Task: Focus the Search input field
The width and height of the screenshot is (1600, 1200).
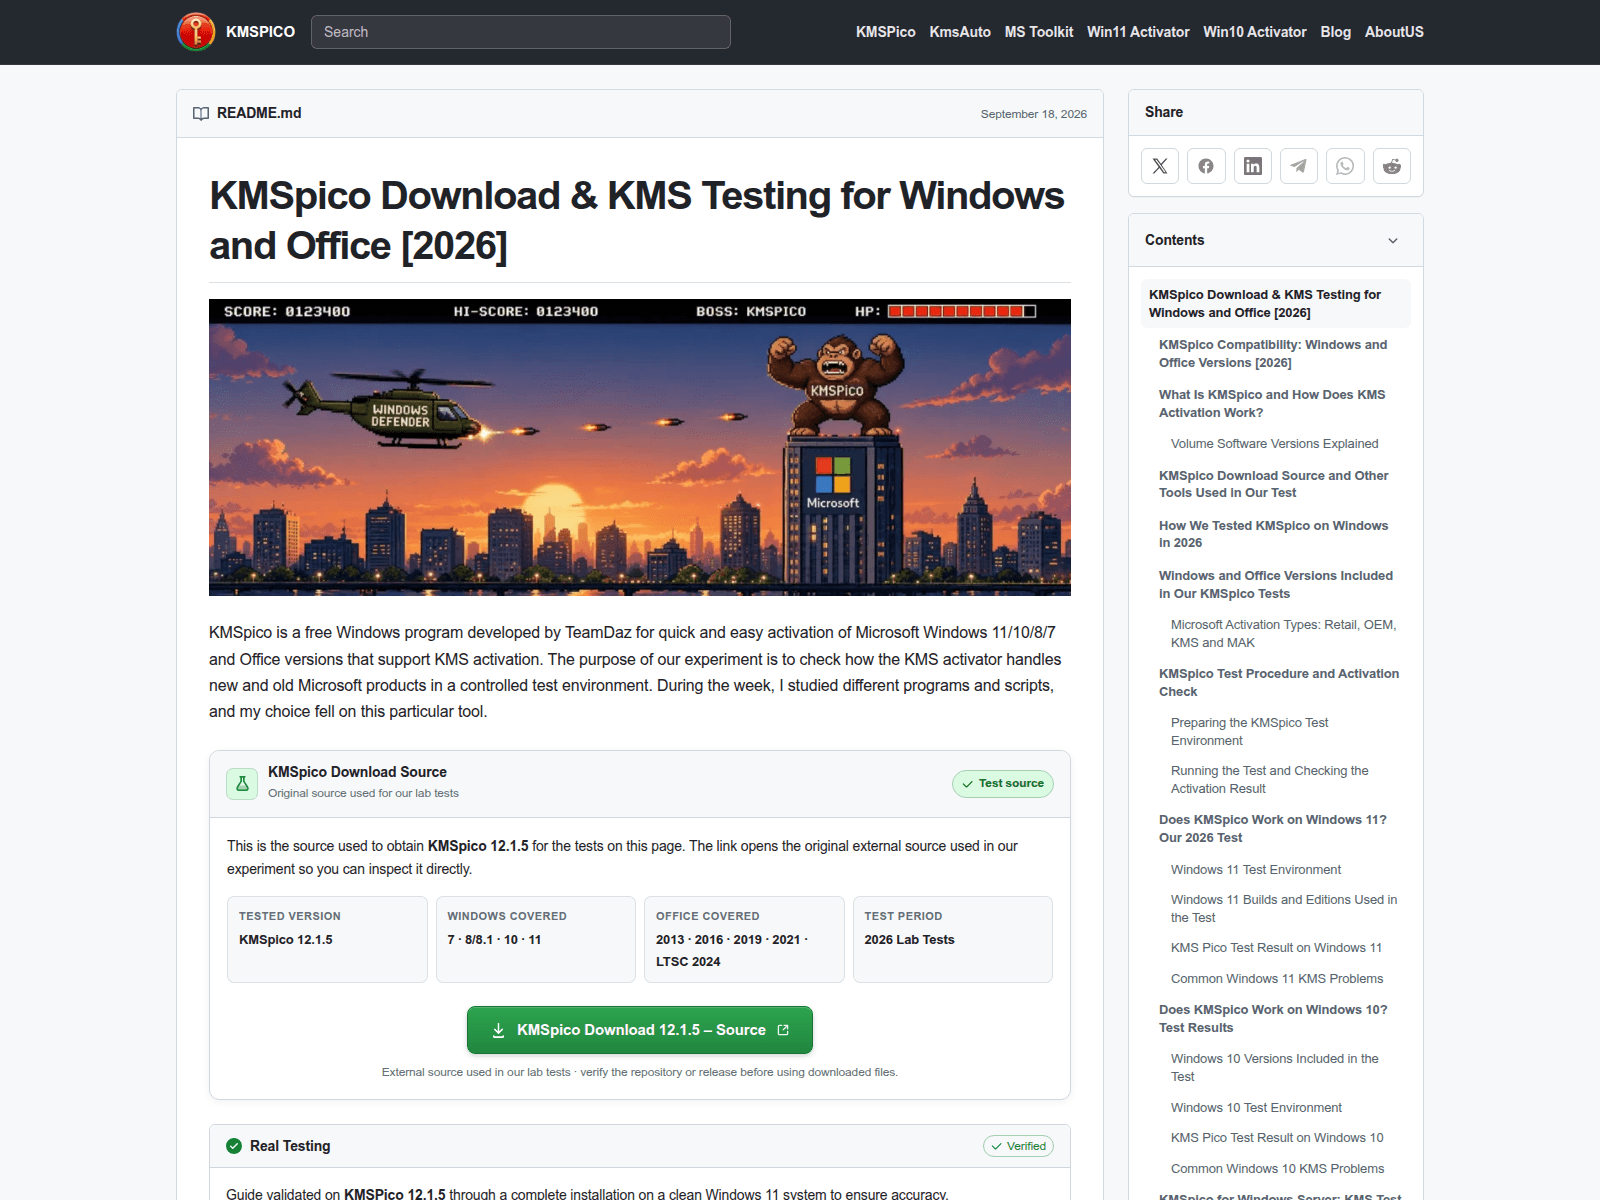Action: click(x=521, y=32)
